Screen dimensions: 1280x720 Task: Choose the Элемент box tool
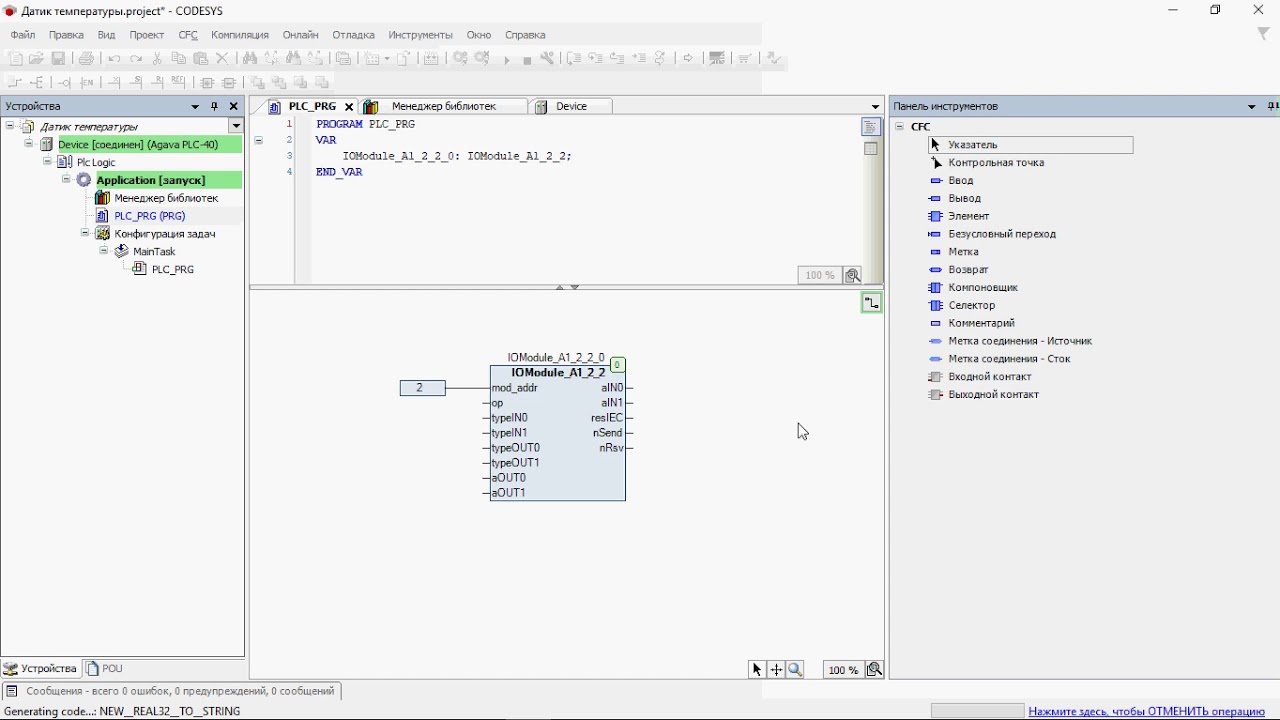pos(959,216)
